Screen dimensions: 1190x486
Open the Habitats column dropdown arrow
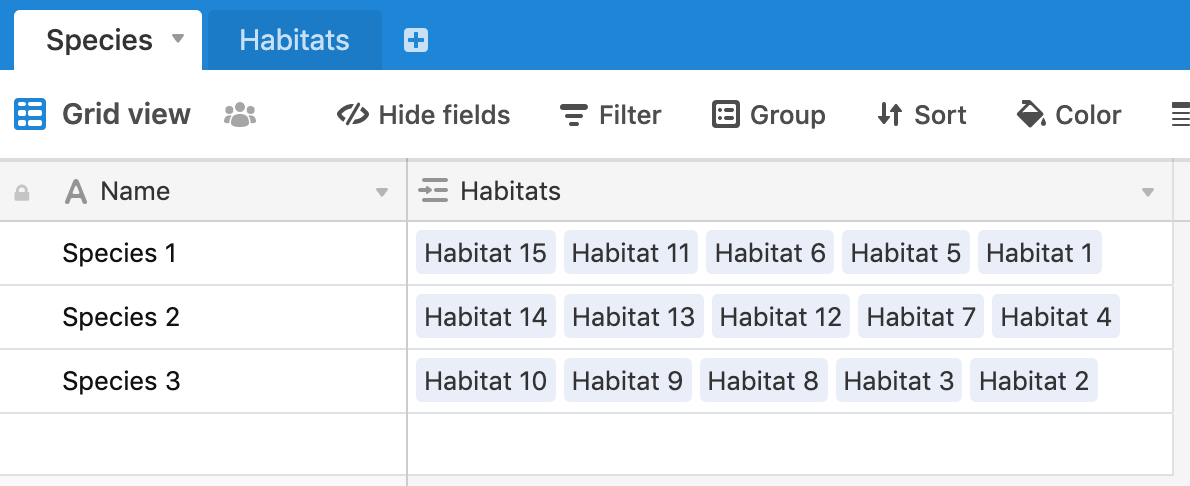pyautogui.click(x=1148, y=193)
